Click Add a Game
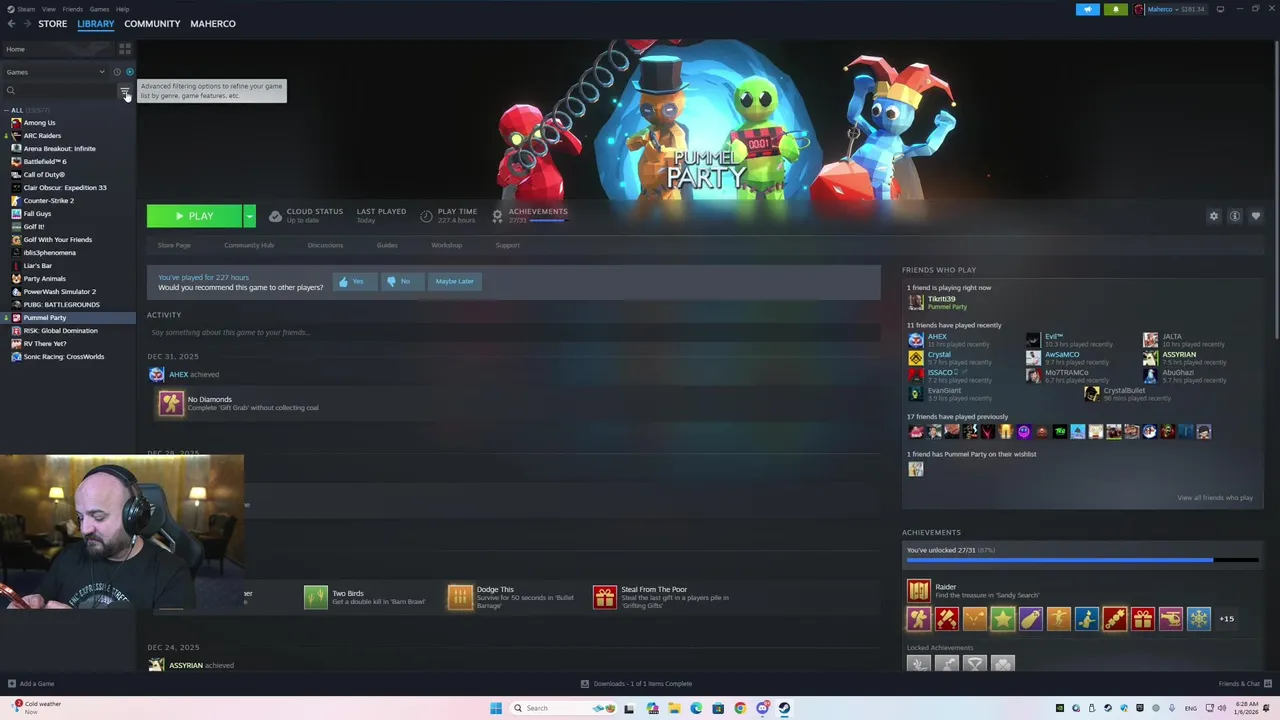This screenshot has width=1280, height=720. 31,684
